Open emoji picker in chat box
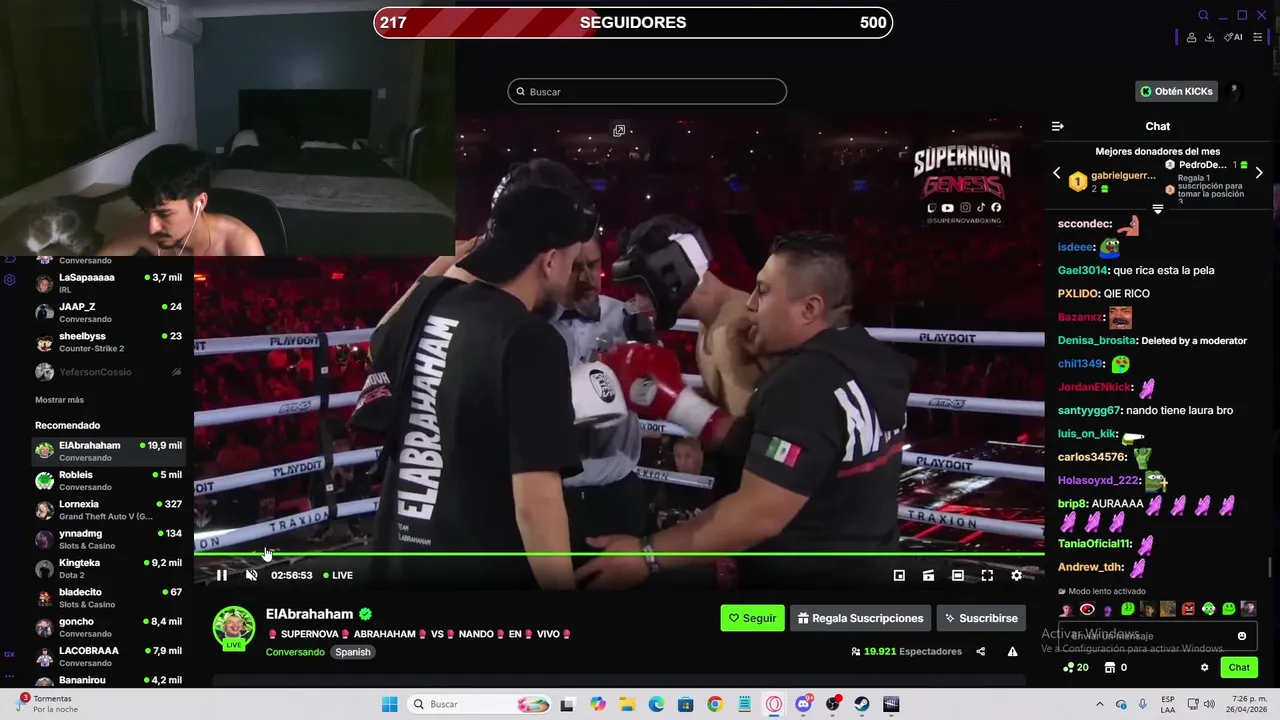Image resolution: width=1280 pixels, height=720 pixels. [x=1242, y=636]
